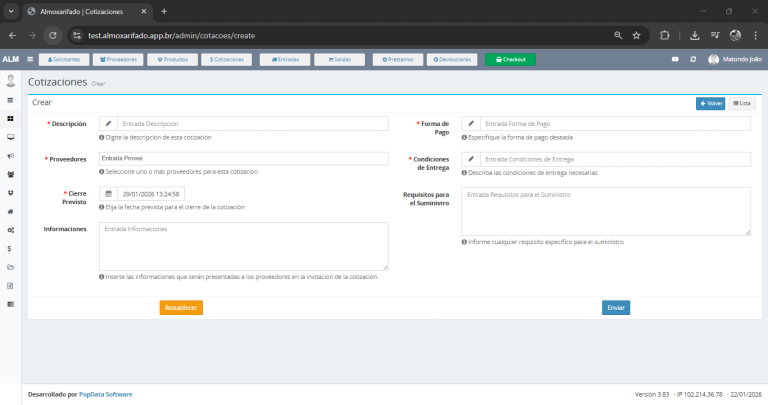The width and height of the screenshot is (768, 405).
Task: Reset the form using Restablecer
Action: tap(181, 307)
